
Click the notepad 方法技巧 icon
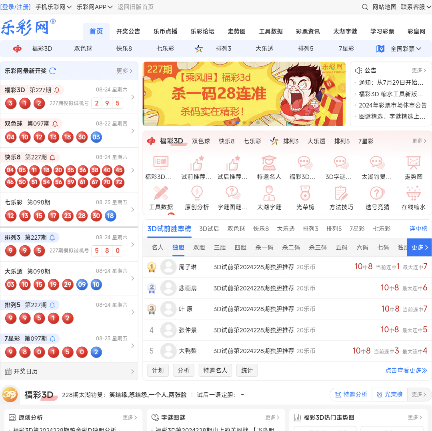tap(341, 193)
